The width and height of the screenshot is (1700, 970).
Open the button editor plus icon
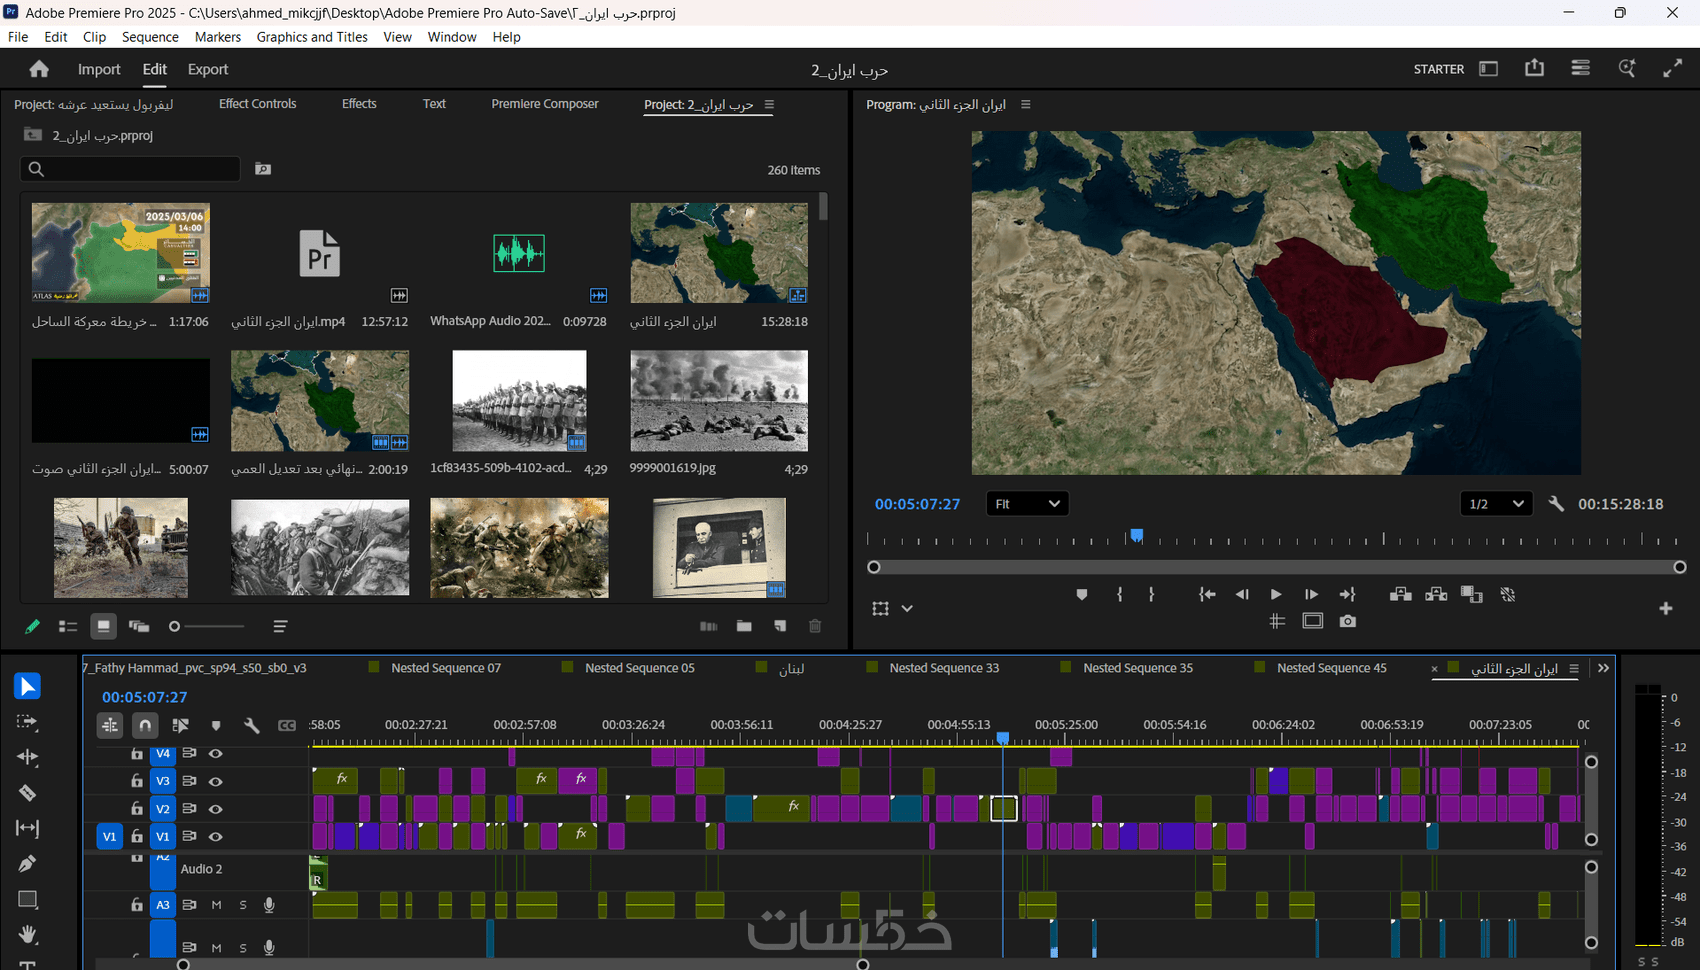click(x=1666, y=608)
